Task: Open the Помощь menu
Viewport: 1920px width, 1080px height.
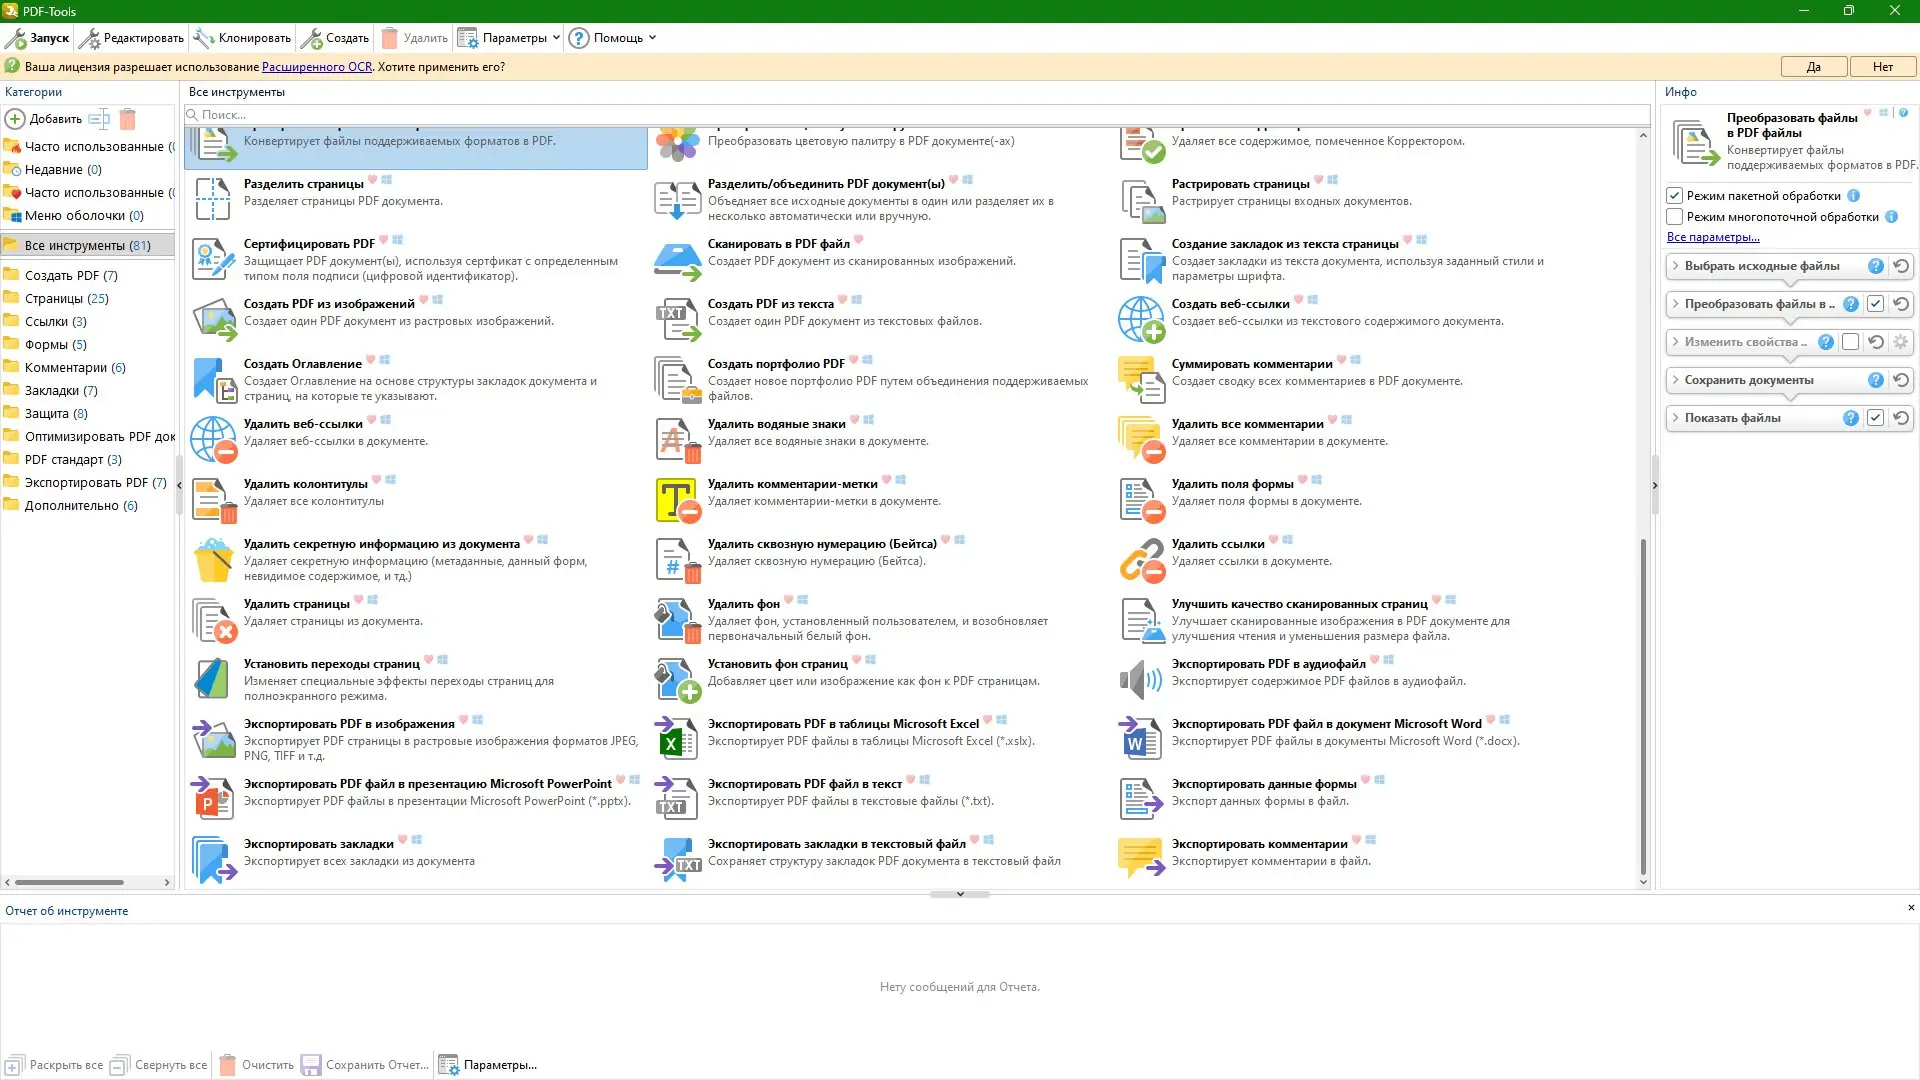Action: coord(612,38)
